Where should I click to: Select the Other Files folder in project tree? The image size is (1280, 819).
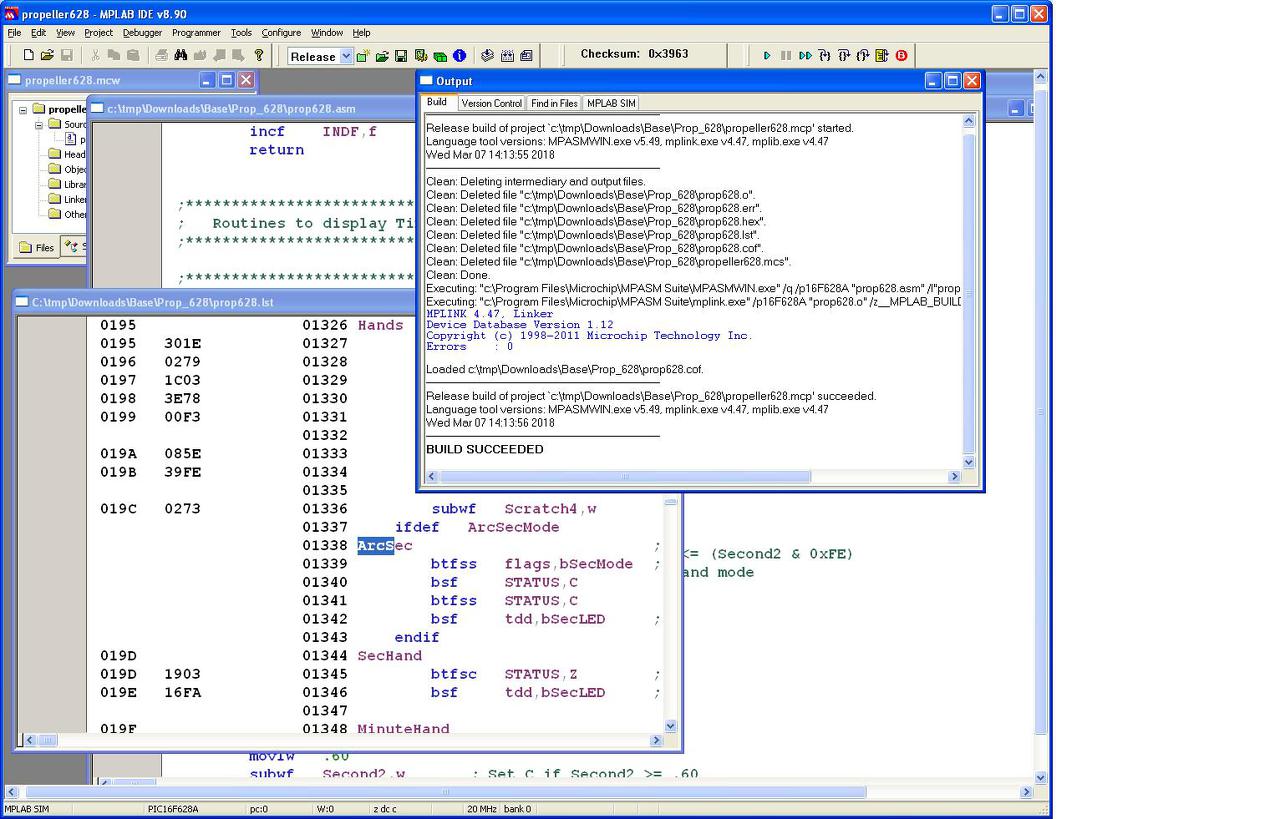[x=67, y=214]
